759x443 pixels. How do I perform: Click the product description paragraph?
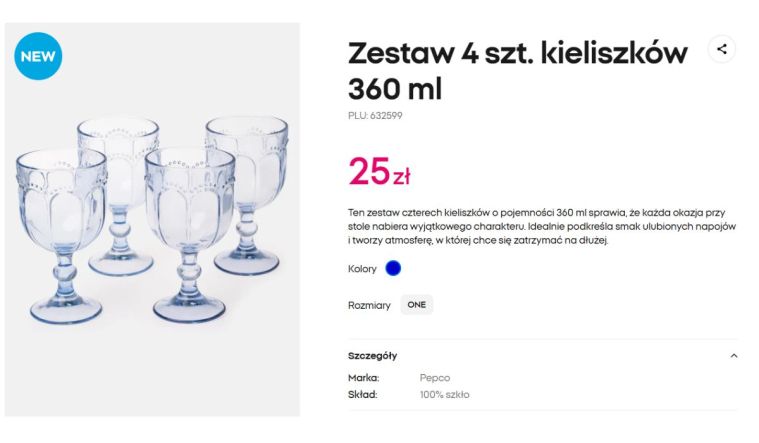542,226
